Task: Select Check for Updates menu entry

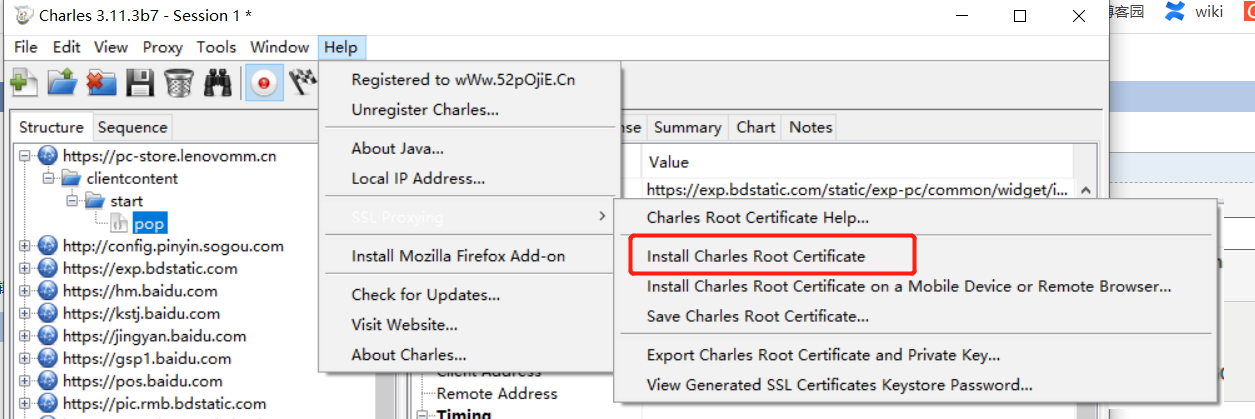Action: (x=426, y=295)
